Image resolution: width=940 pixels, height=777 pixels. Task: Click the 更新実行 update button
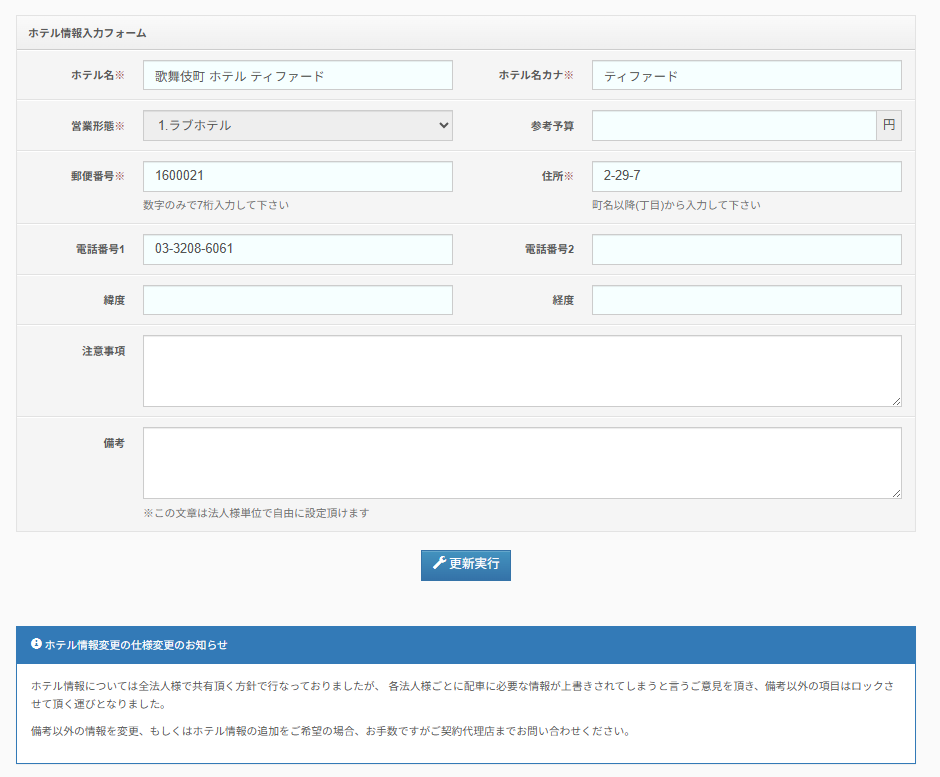pos(465,564)
